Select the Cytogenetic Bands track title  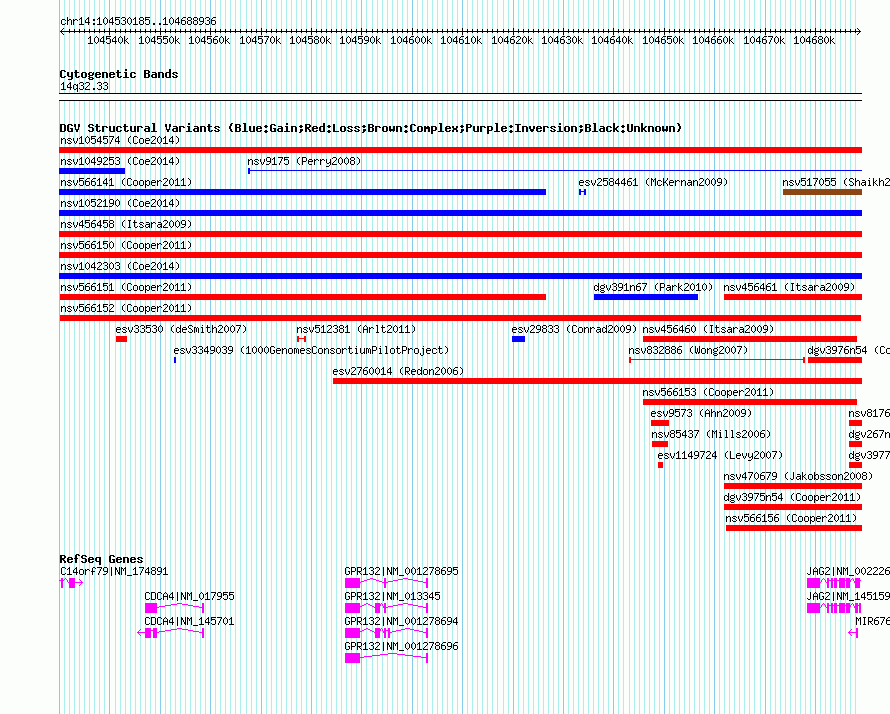119,74
